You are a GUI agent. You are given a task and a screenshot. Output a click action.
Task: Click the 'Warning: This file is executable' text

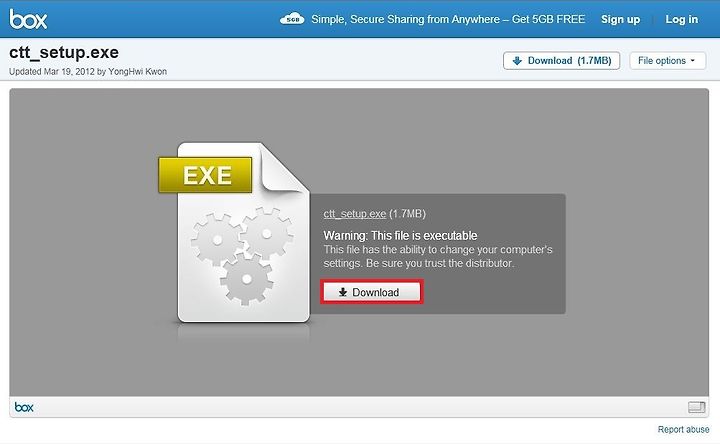click(x=400, y=236)
